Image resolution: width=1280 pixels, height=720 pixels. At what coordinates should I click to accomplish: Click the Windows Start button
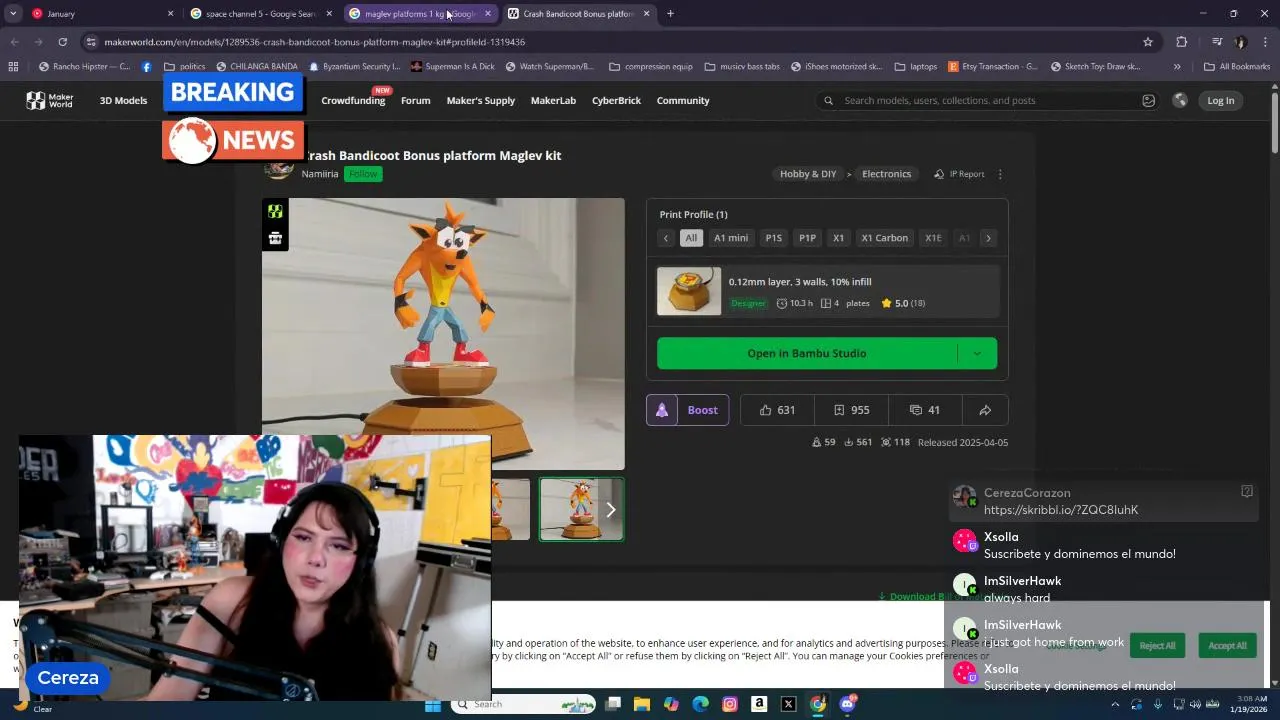[x=432, y=704]
